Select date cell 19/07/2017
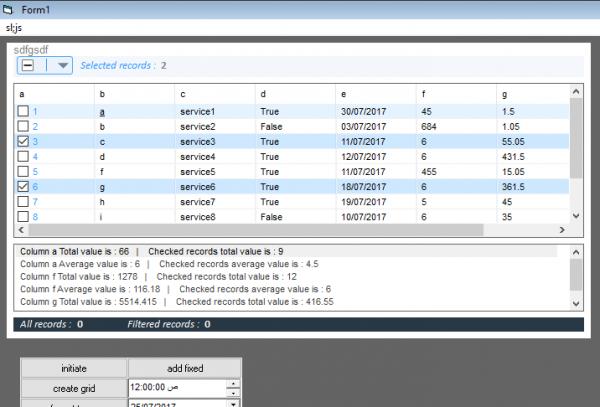Viewport: 600px width, 407px height. pyautogui.click(x=363, y=202)
